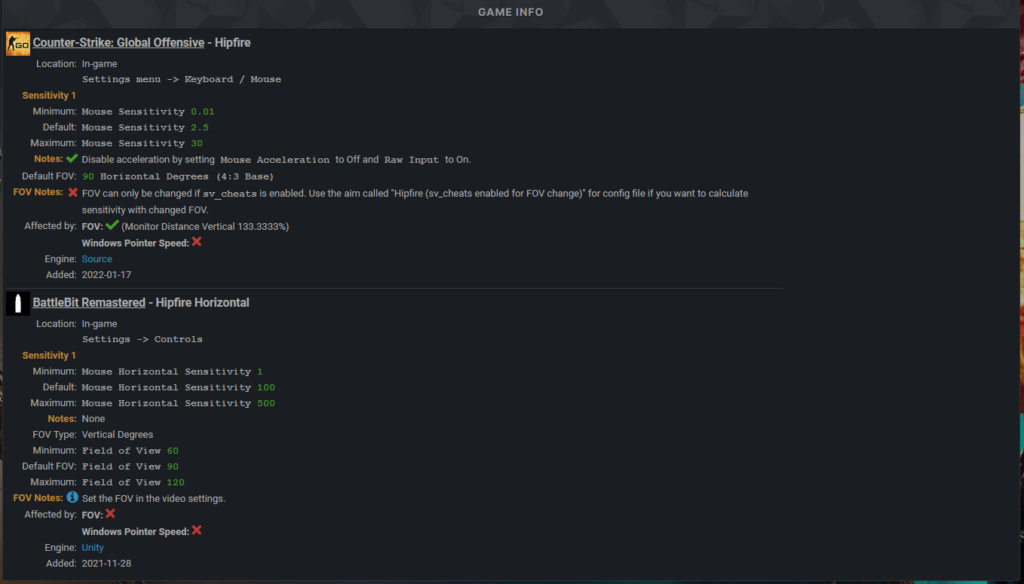Open Counter-Strike: Global Offensive link
The width and height of the screenshot is (1024, 584).
[118, 42]
